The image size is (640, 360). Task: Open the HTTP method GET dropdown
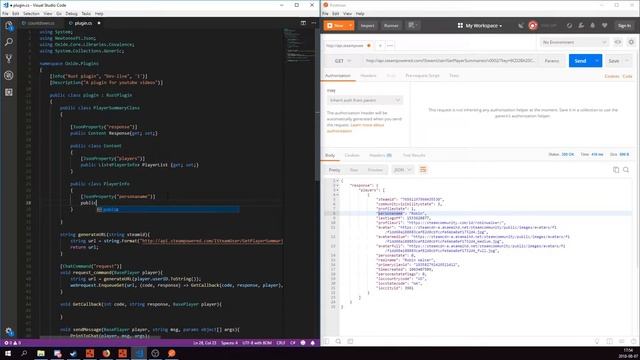pos(342,61)
